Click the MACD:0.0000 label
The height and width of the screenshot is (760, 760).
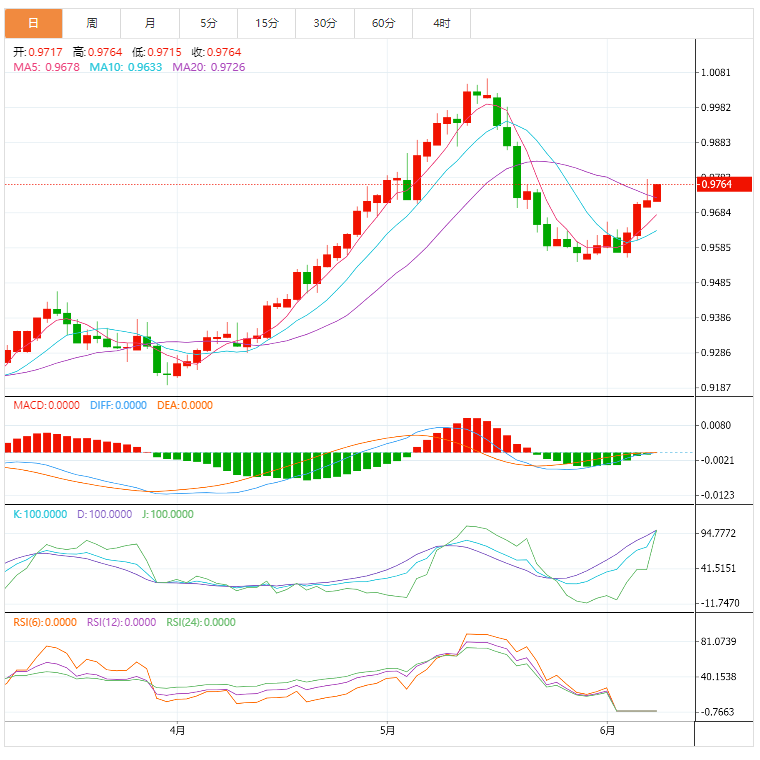47,405
